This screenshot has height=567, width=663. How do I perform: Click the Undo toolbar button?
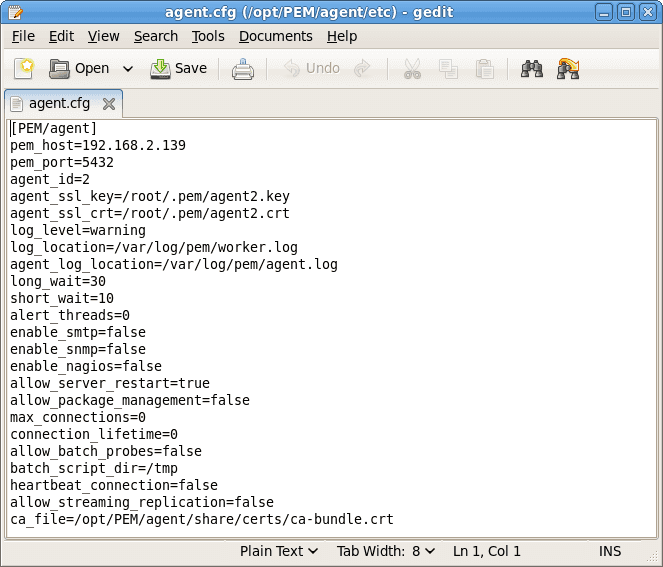click(311, 69)
